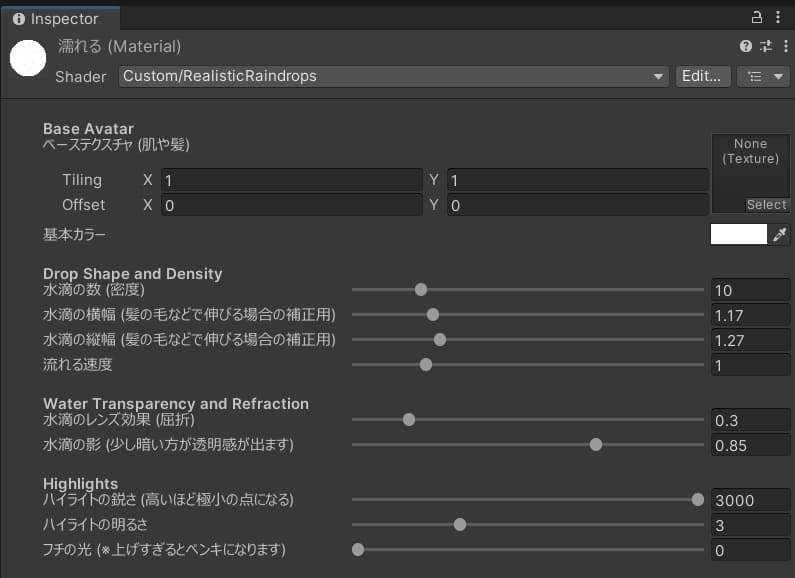795x578 pixels.
Task: Adjust 水滴の横幅 slider handle
Action: point(432,314)
